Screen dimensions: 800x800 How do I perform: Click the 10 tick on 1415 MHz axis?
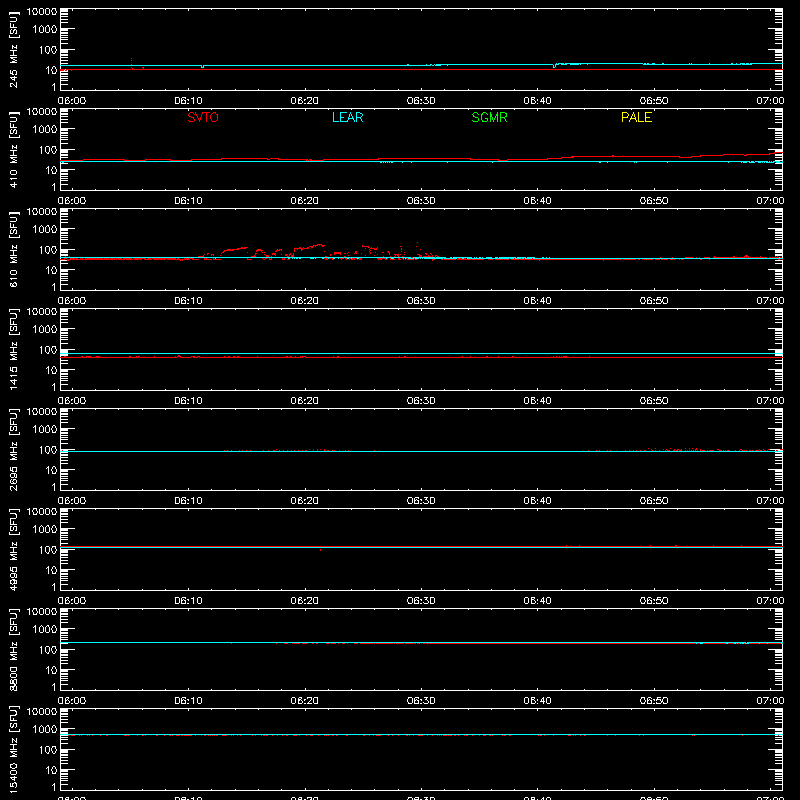[x=51, y=370]
